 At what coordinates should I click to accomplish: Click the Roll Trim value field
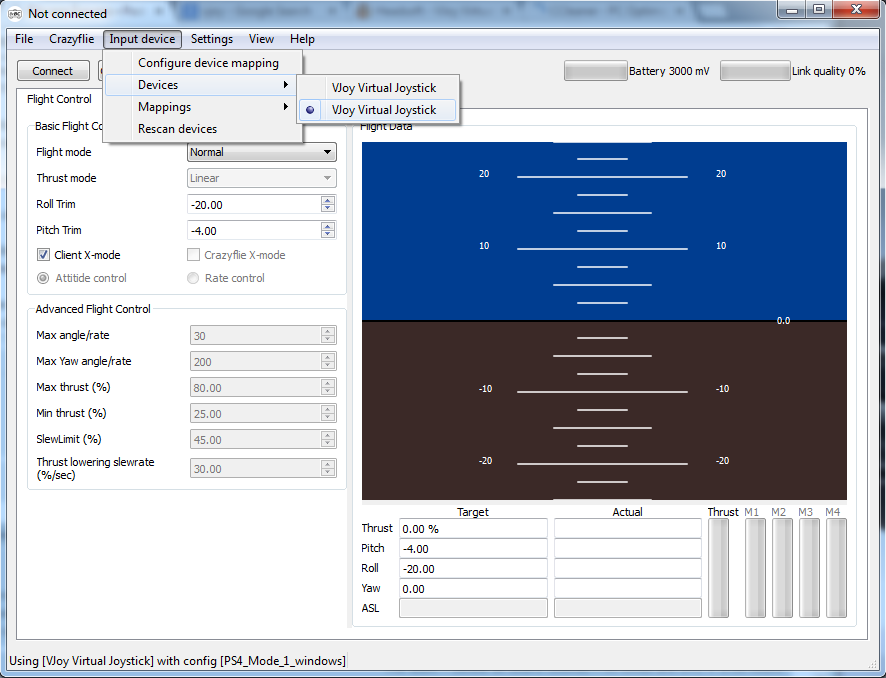[x=253, y=204]
